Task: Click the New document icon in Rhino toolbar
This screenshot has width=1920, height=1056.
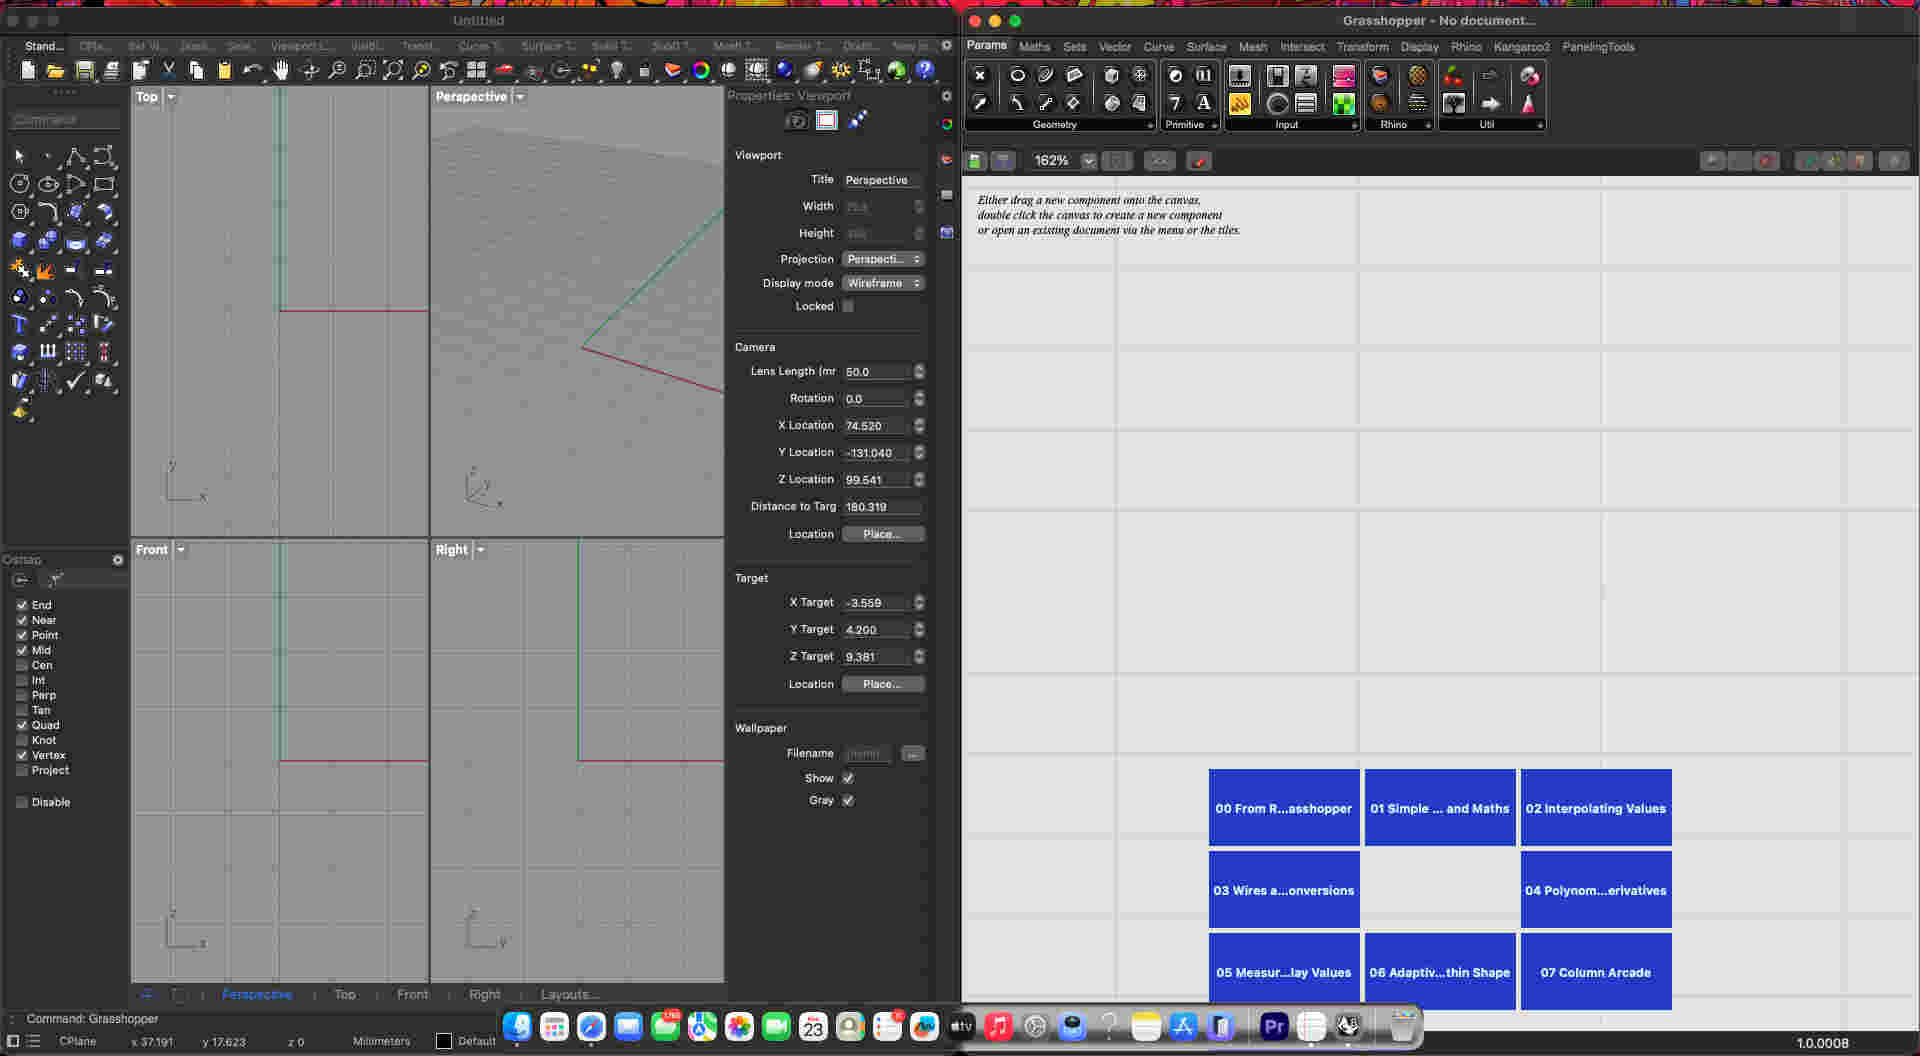Action: click(28, 70)
